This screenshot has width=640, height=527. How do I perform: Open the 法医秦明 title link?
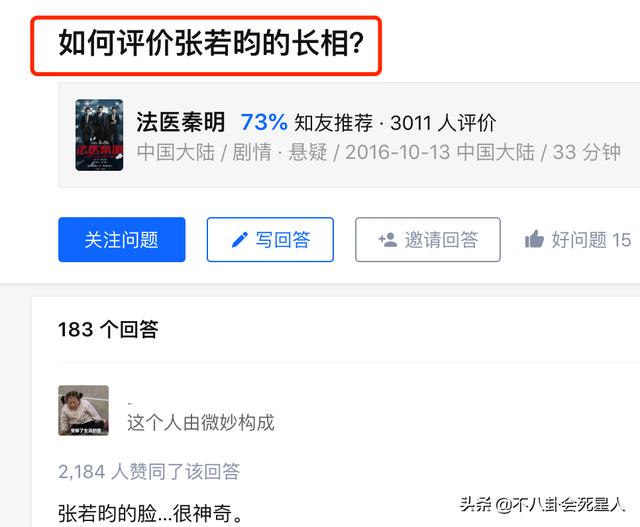pyautogui.click(x=180, y=122)
